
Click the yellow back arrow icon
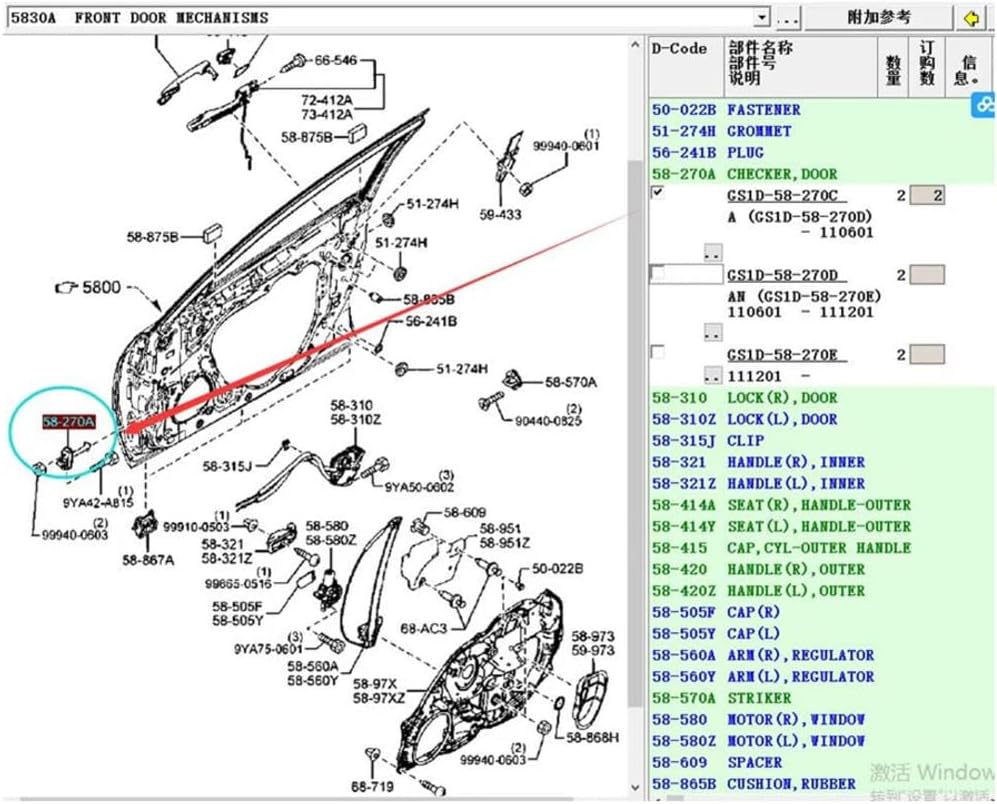tap(969, 18)
